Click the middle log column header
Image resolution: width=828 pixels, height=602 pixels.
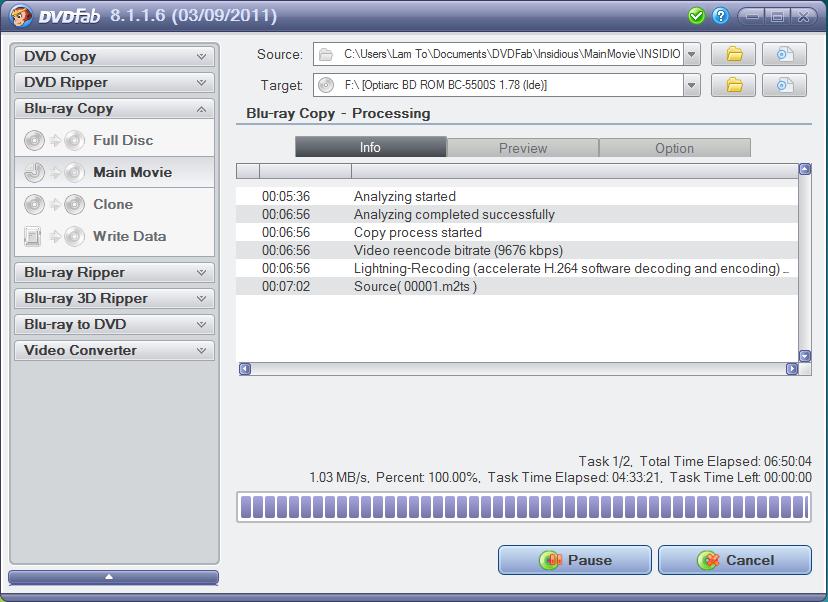pos(305,171)
